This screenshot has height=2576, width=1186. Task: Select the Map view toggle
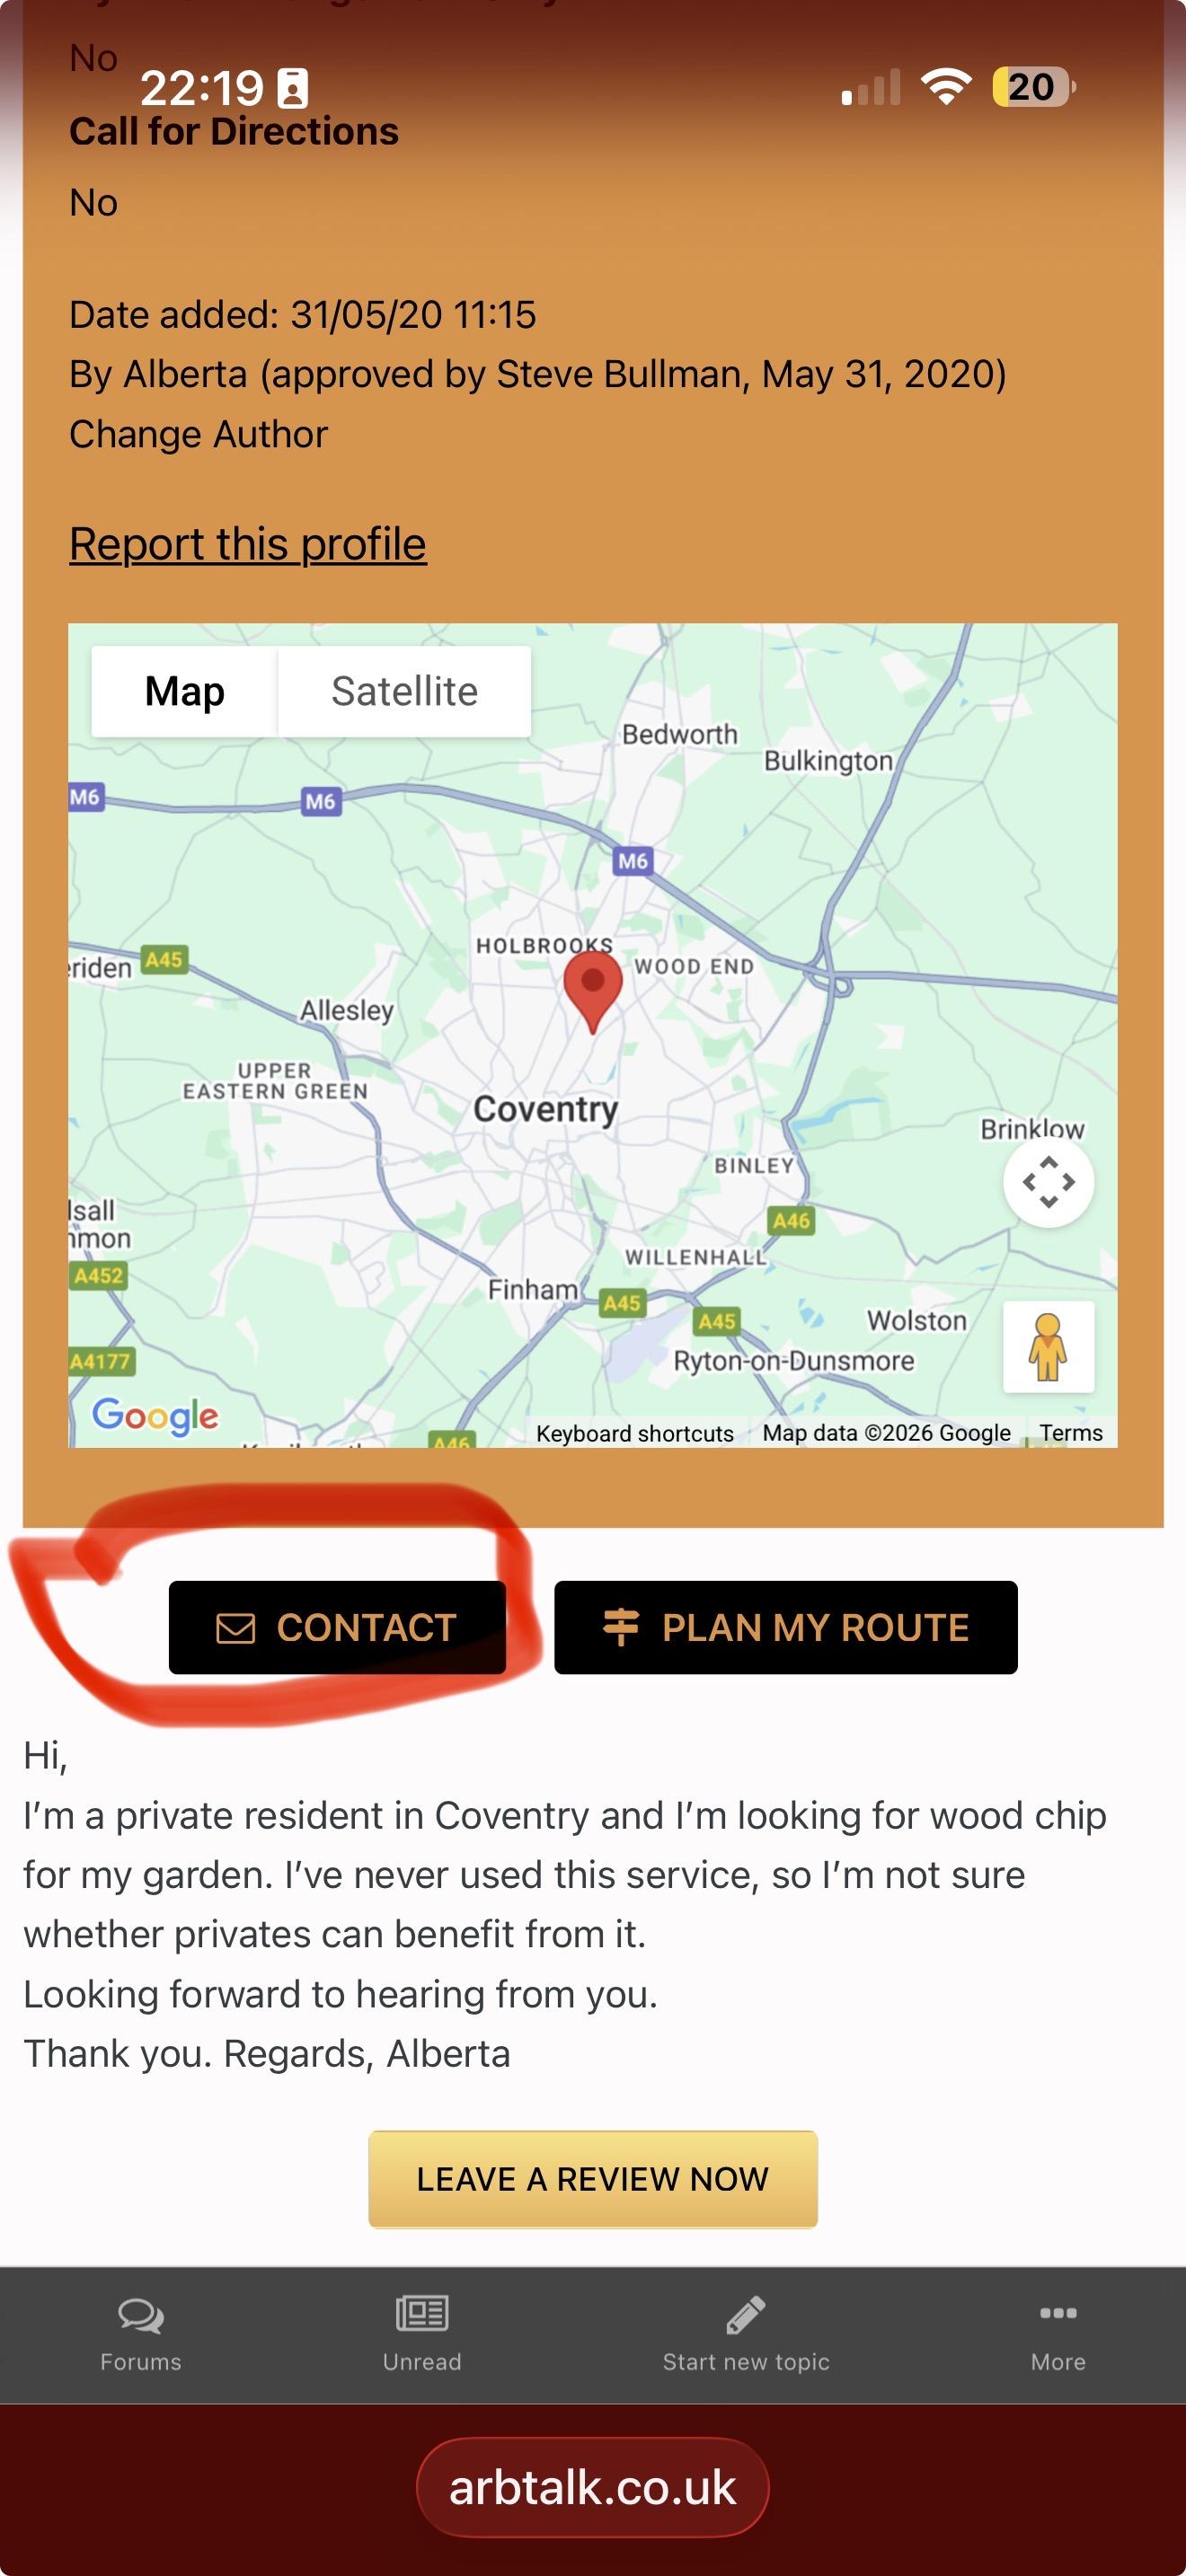click(x=185, y=691)
